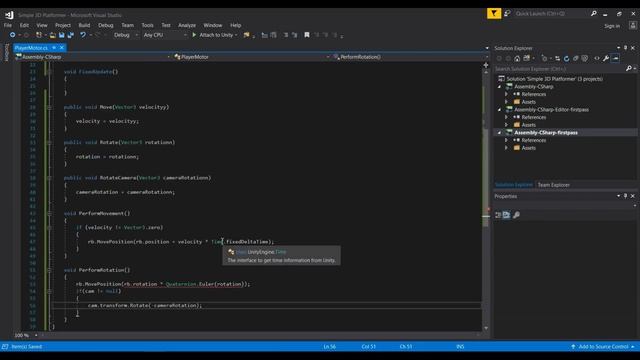Open the Tools menu
Image resolution: width=640 pixels, height=360 pixels.
pyautogui.click(x=147, y=25)
